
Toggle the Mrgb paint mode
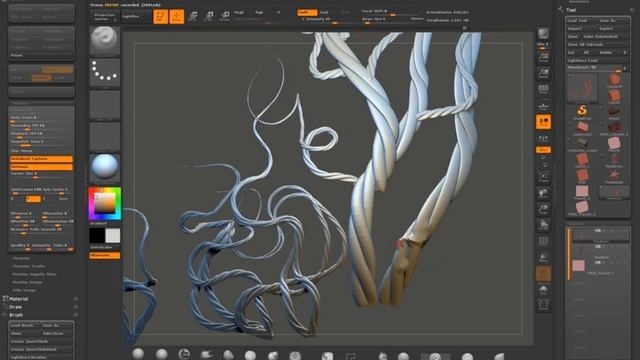[239, 13]
